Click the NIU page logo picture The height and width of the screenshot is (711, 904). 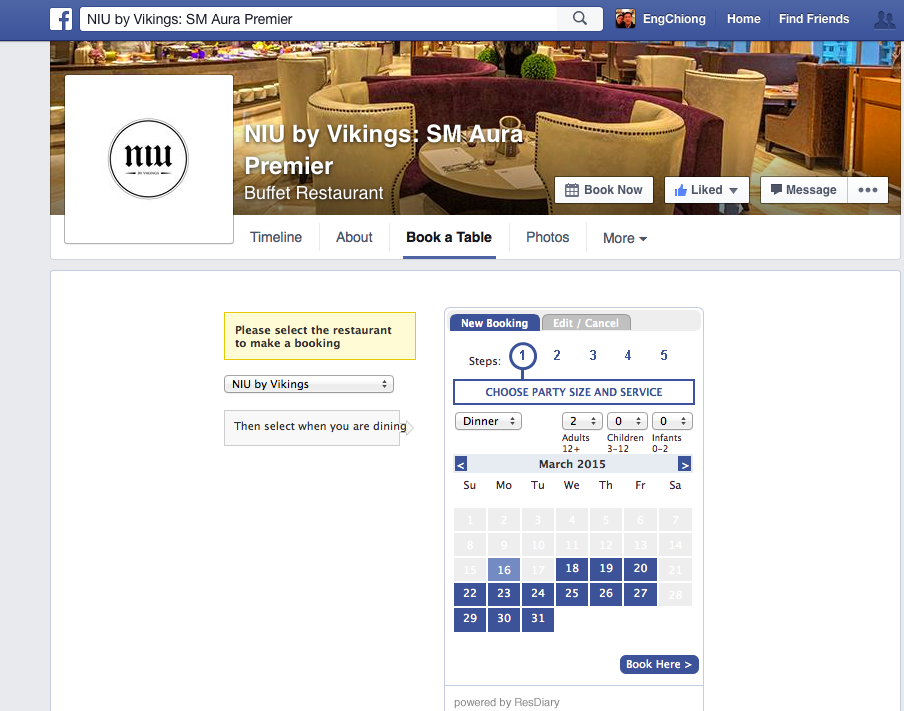point(149,159)
